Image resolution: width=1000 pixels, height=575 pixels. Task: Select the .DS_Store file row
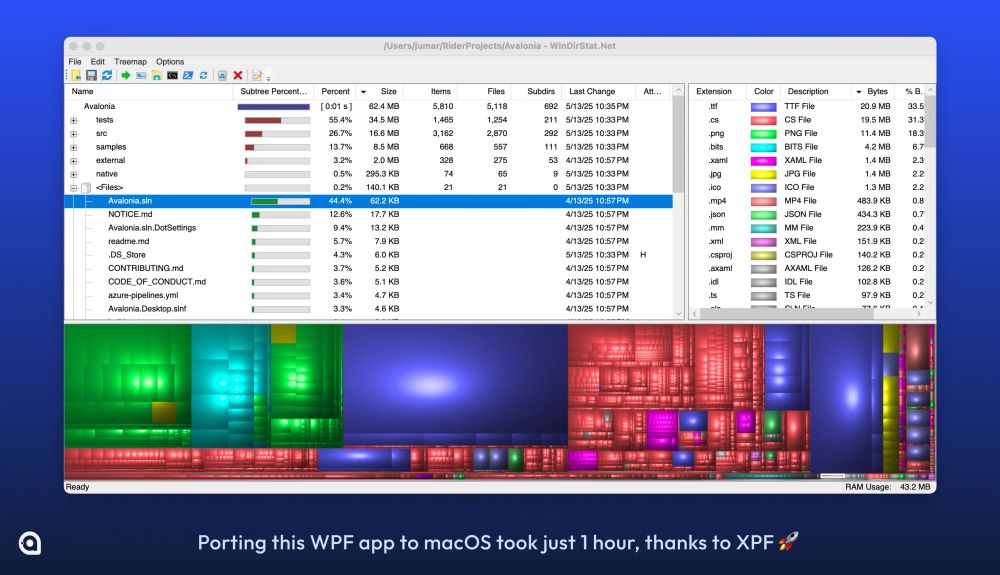pos(369,254)
